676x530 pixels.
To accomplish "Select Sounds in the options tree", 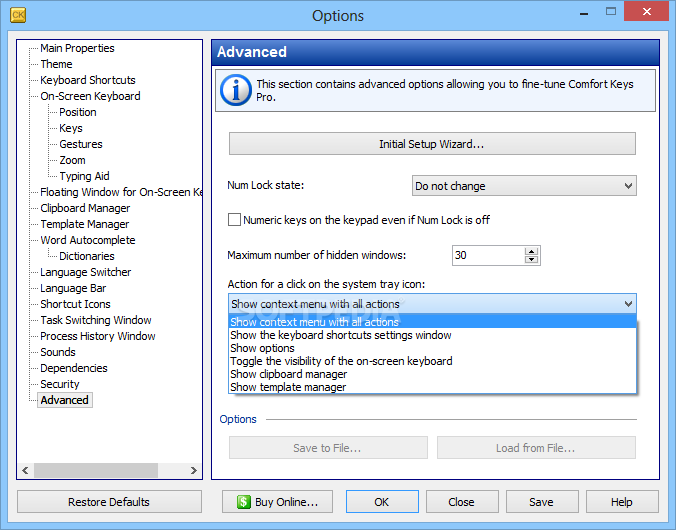I will pos(58,352).
